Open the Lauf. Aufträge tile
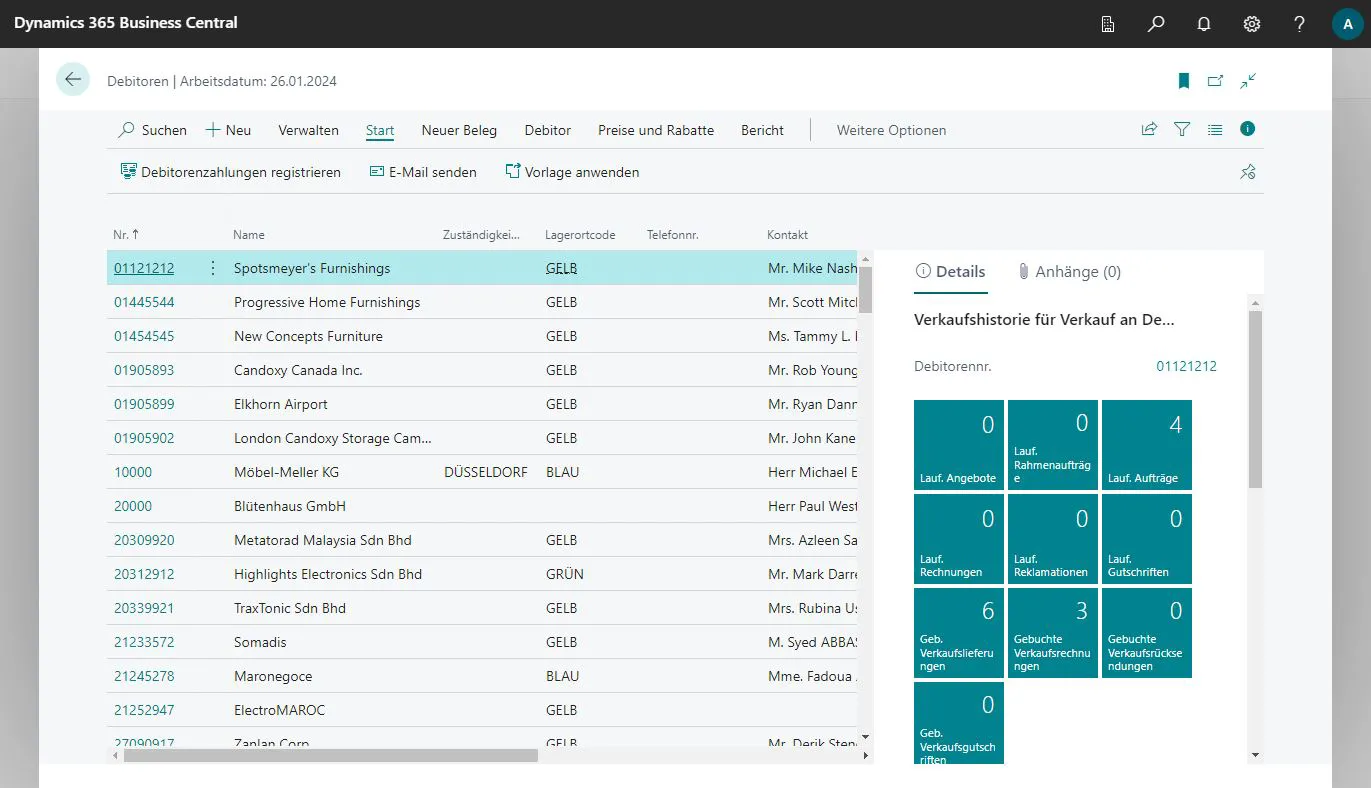Screen dimensions: 1371x788 (x=1147, y=445)
